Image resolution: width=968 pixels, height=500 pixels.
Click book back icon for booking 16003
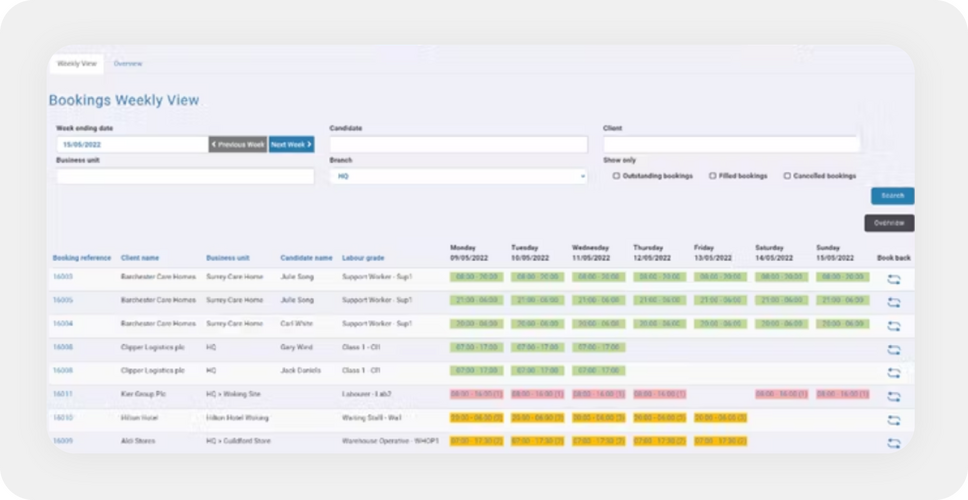click(893, 279)
